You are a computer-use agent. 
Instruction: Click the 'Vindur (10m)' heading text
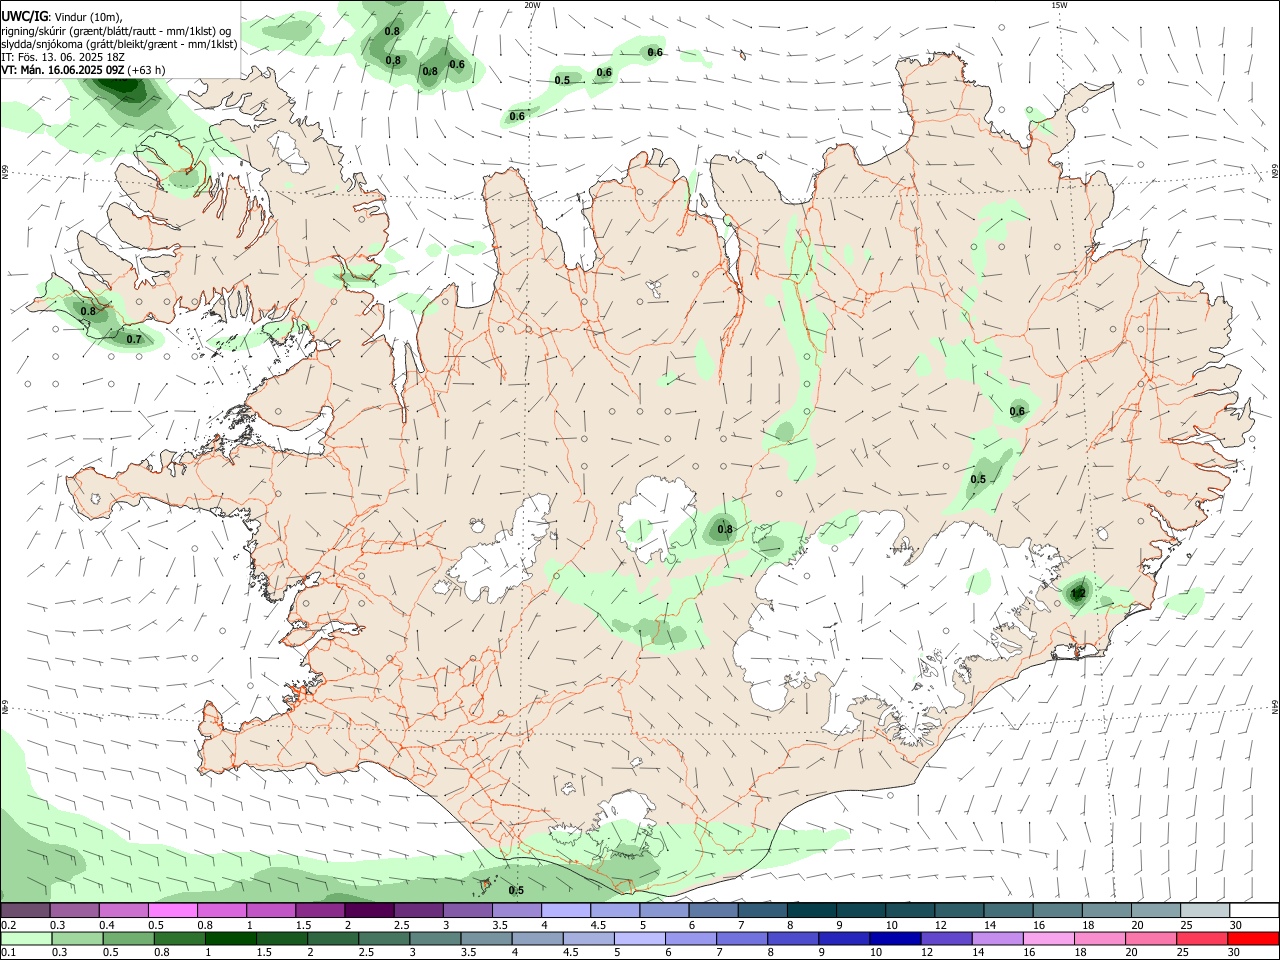click(88, 17)
